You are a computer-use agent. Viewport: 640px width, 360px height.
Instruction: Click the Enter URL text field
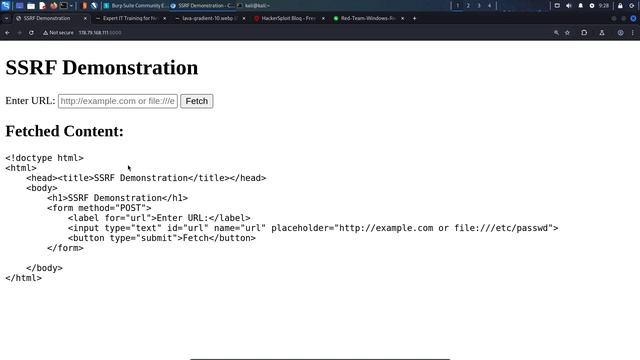pos(118,101)
